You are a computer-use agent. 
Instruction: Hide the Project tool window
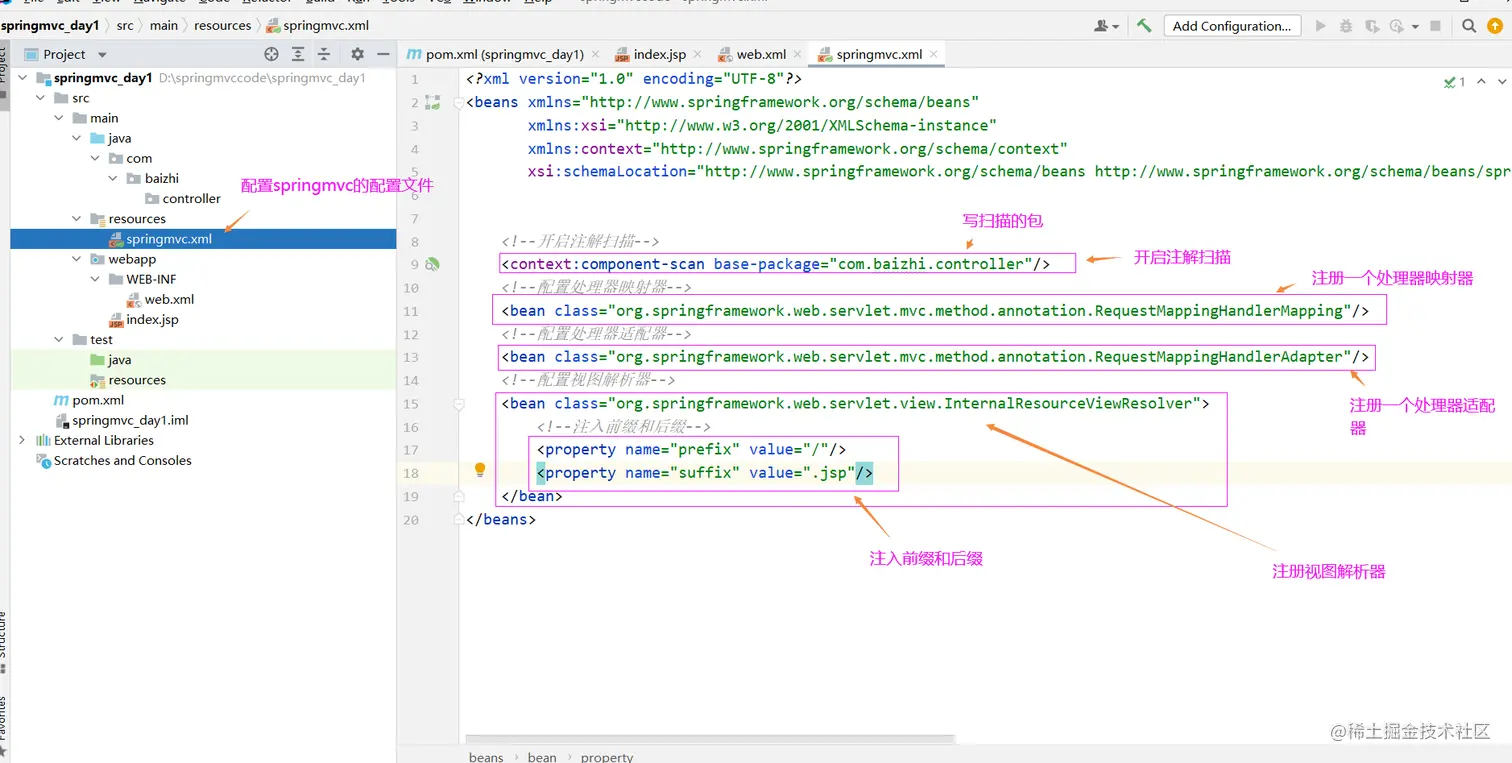point(384,54)
